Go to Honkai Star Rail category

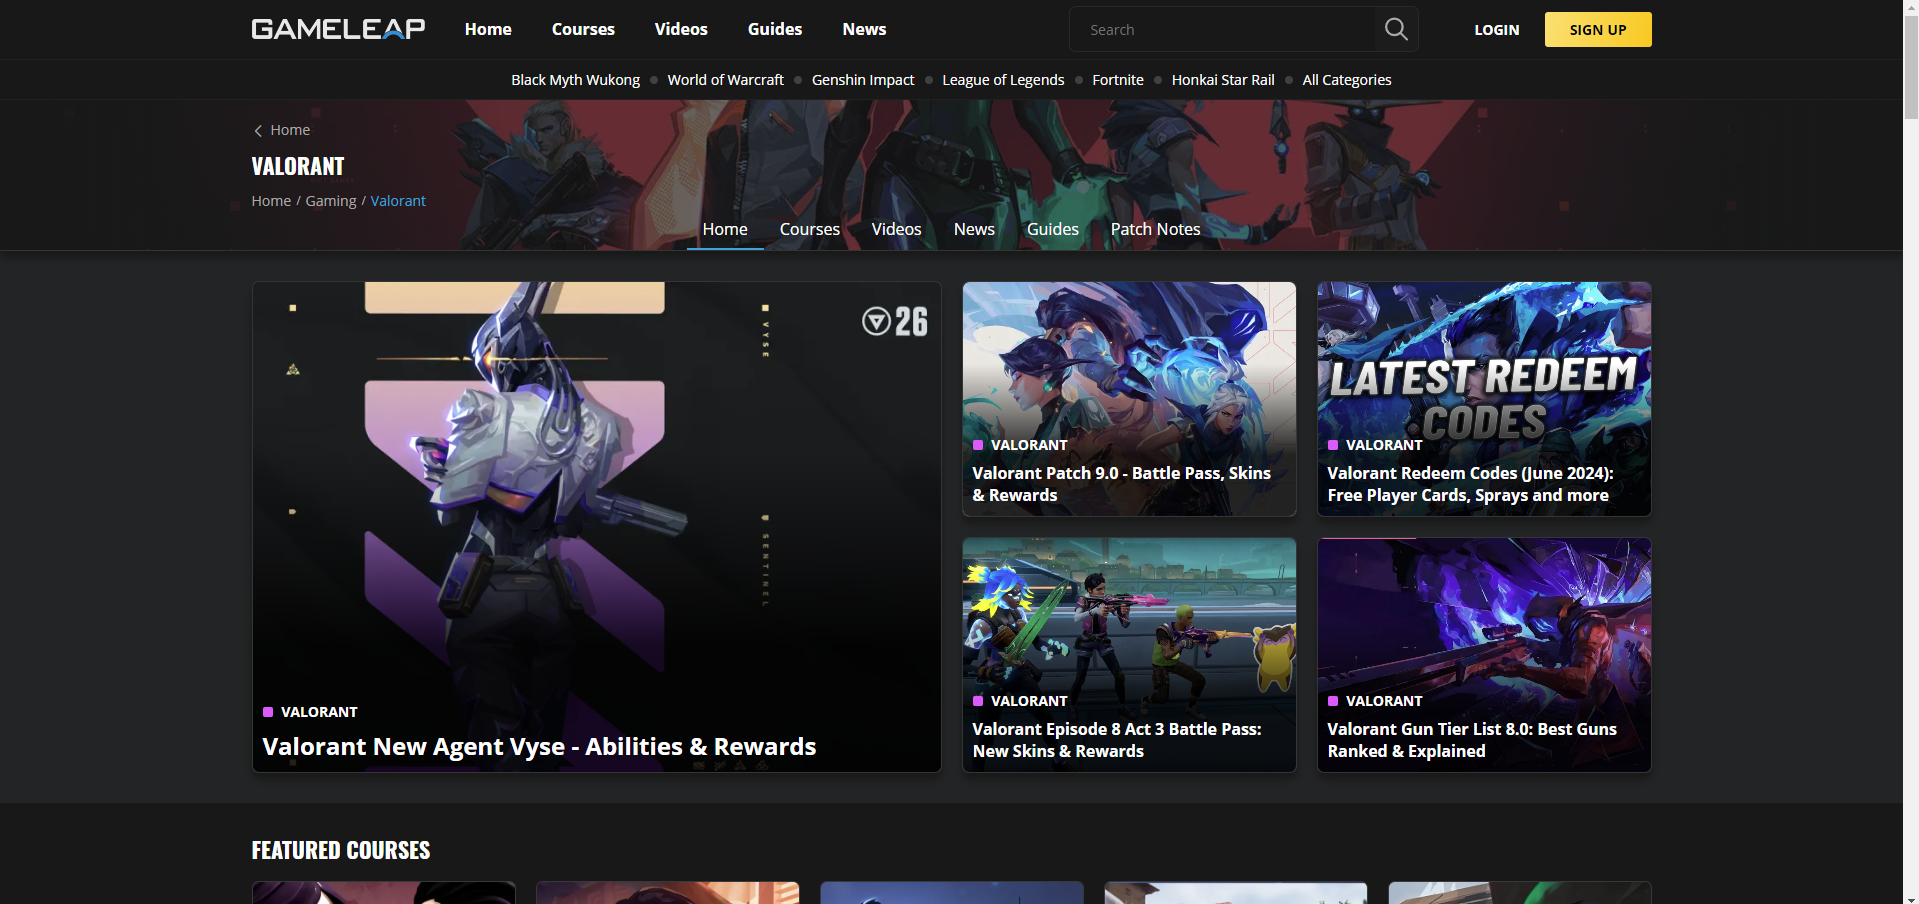(x=1223, y=80)
